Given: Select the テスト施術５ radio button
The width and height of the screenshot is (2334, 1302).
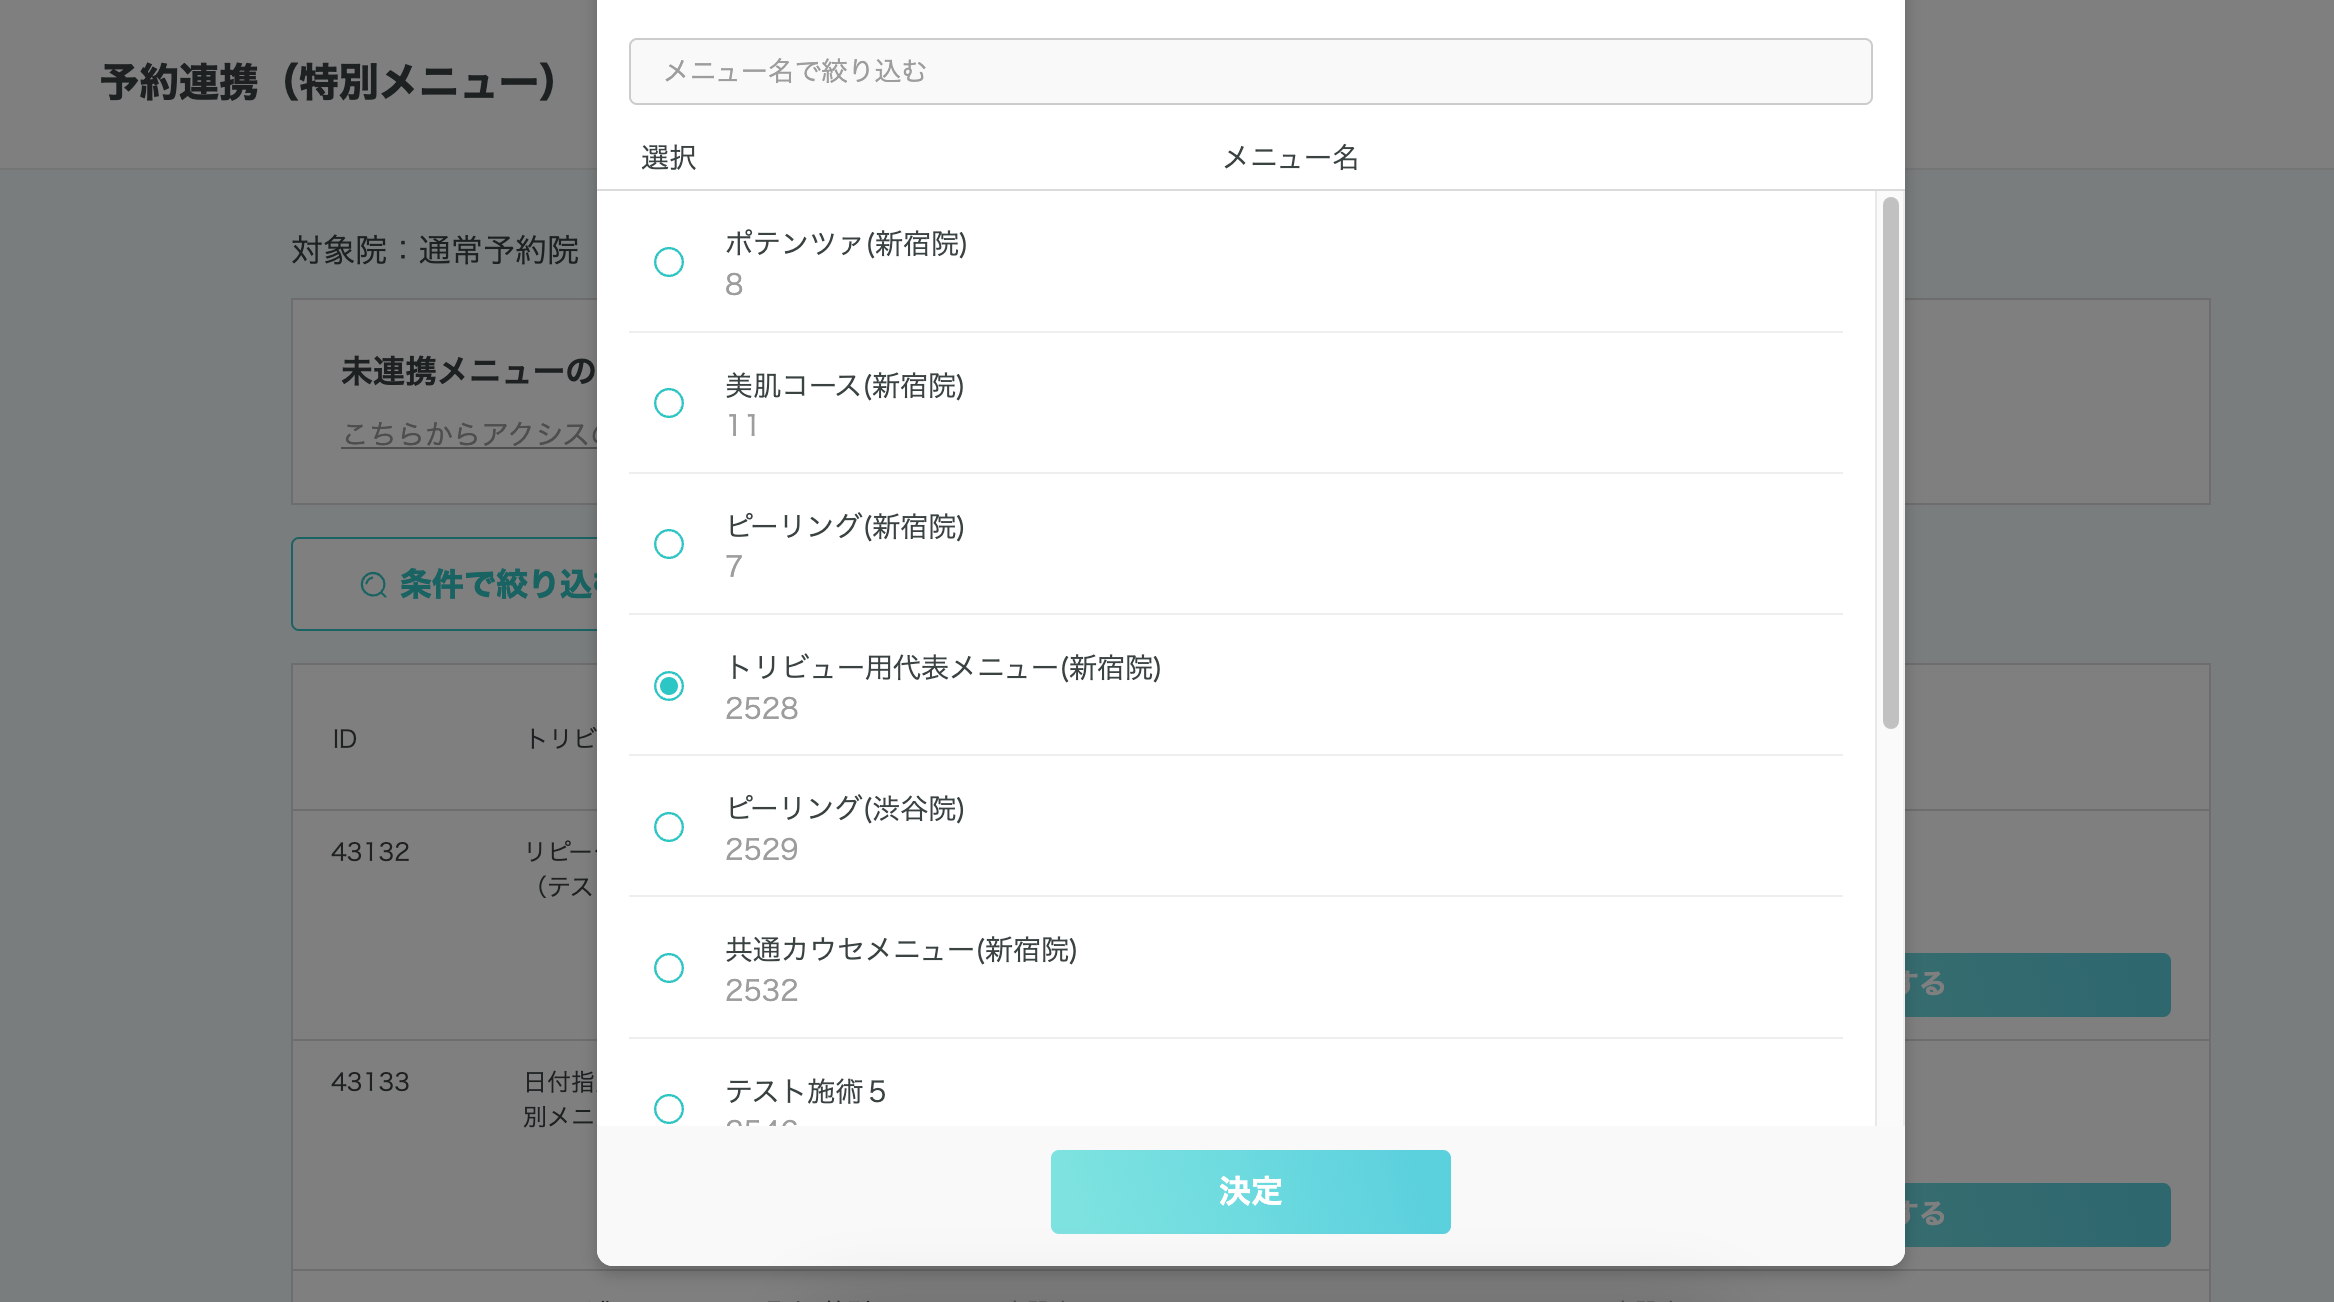Looking at the screenshot, I should pyautogui.click(x=668, y=1108).
